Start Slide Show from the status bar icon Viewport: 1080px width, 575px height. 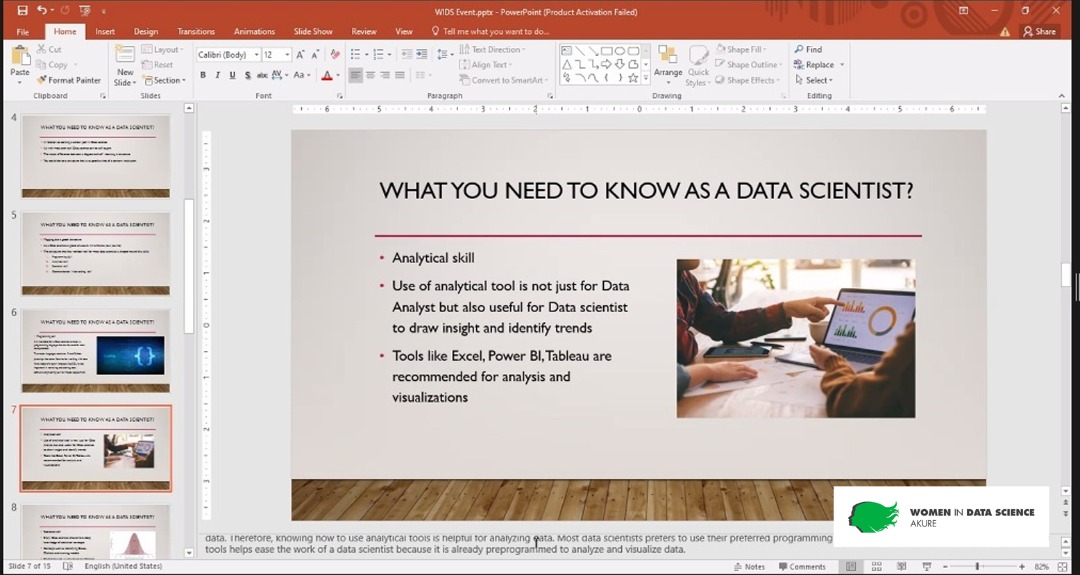click(927, 566)
